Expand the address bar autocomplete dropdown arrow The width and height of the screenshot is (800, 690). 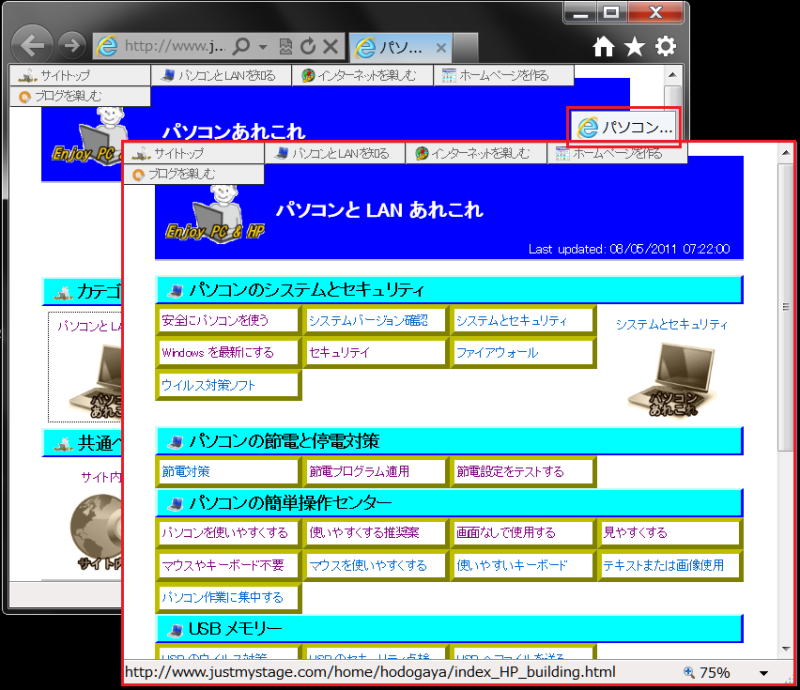coord(262,46)
